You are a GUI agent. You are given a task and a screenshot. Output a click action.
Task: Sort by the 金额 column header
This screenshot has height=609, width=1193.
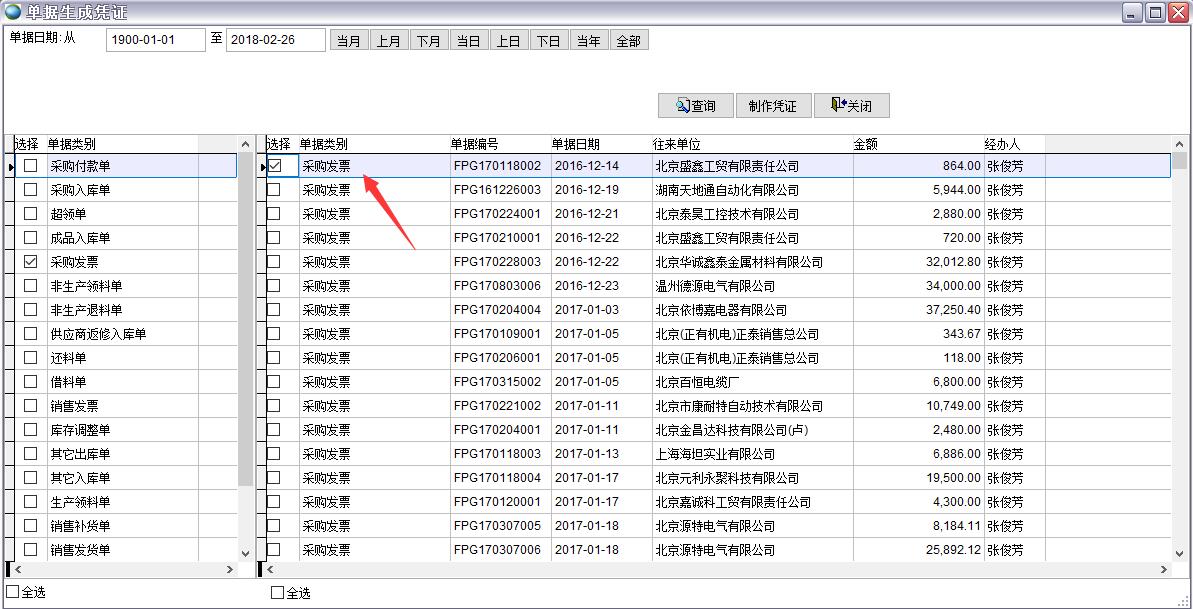coord(865,144)
